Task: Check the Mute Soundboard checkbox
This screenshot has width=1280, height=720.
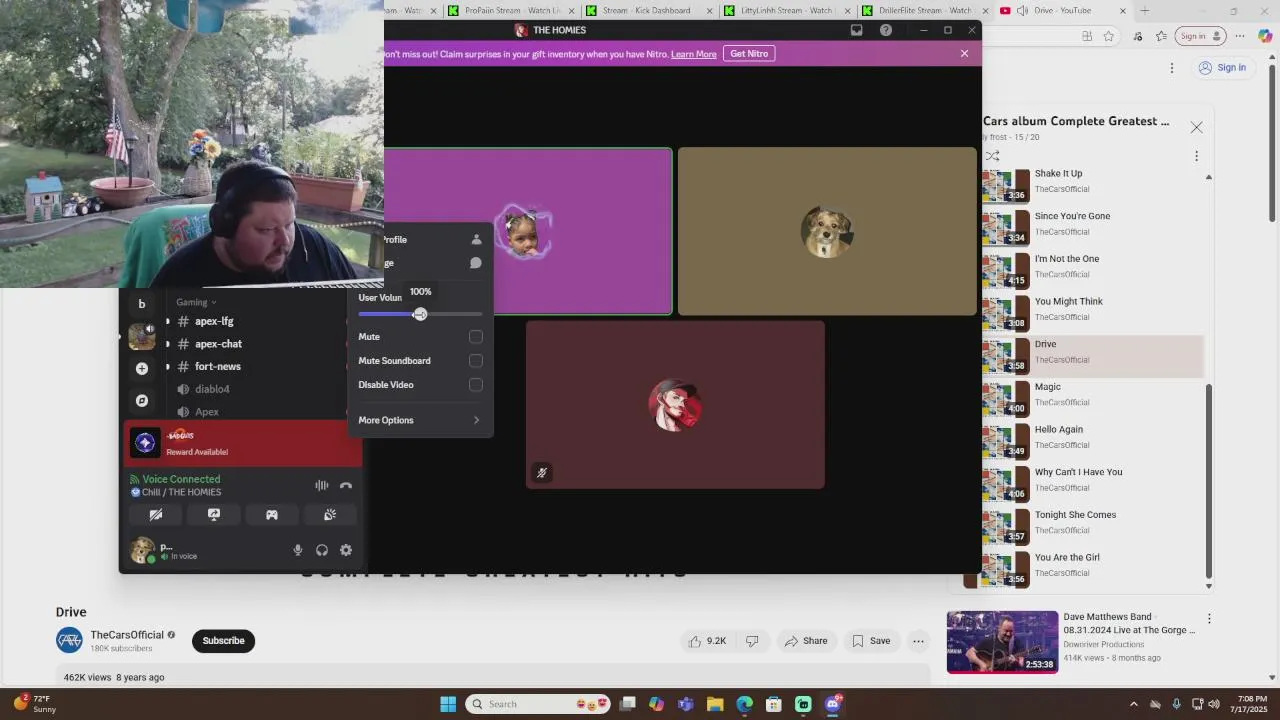Action: pos(476,361)
